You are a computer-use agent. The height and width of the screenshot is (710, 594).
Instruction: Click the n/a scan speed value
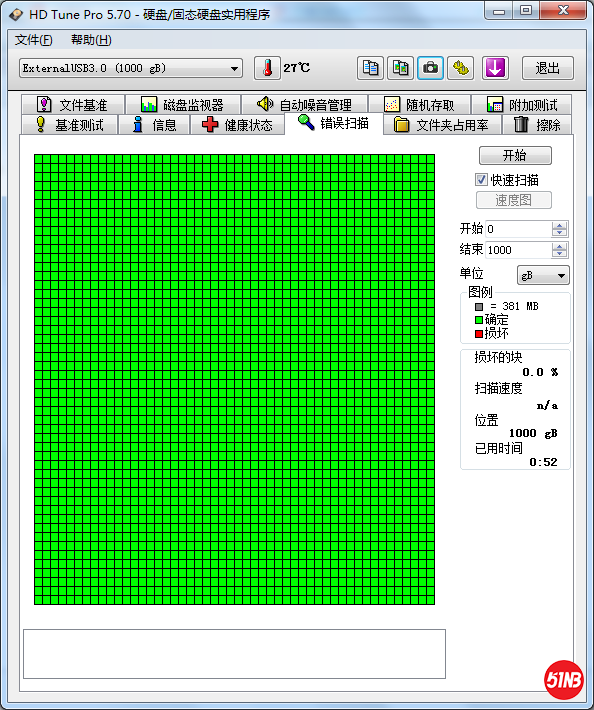pyautogui.click(x=547, y=405)
